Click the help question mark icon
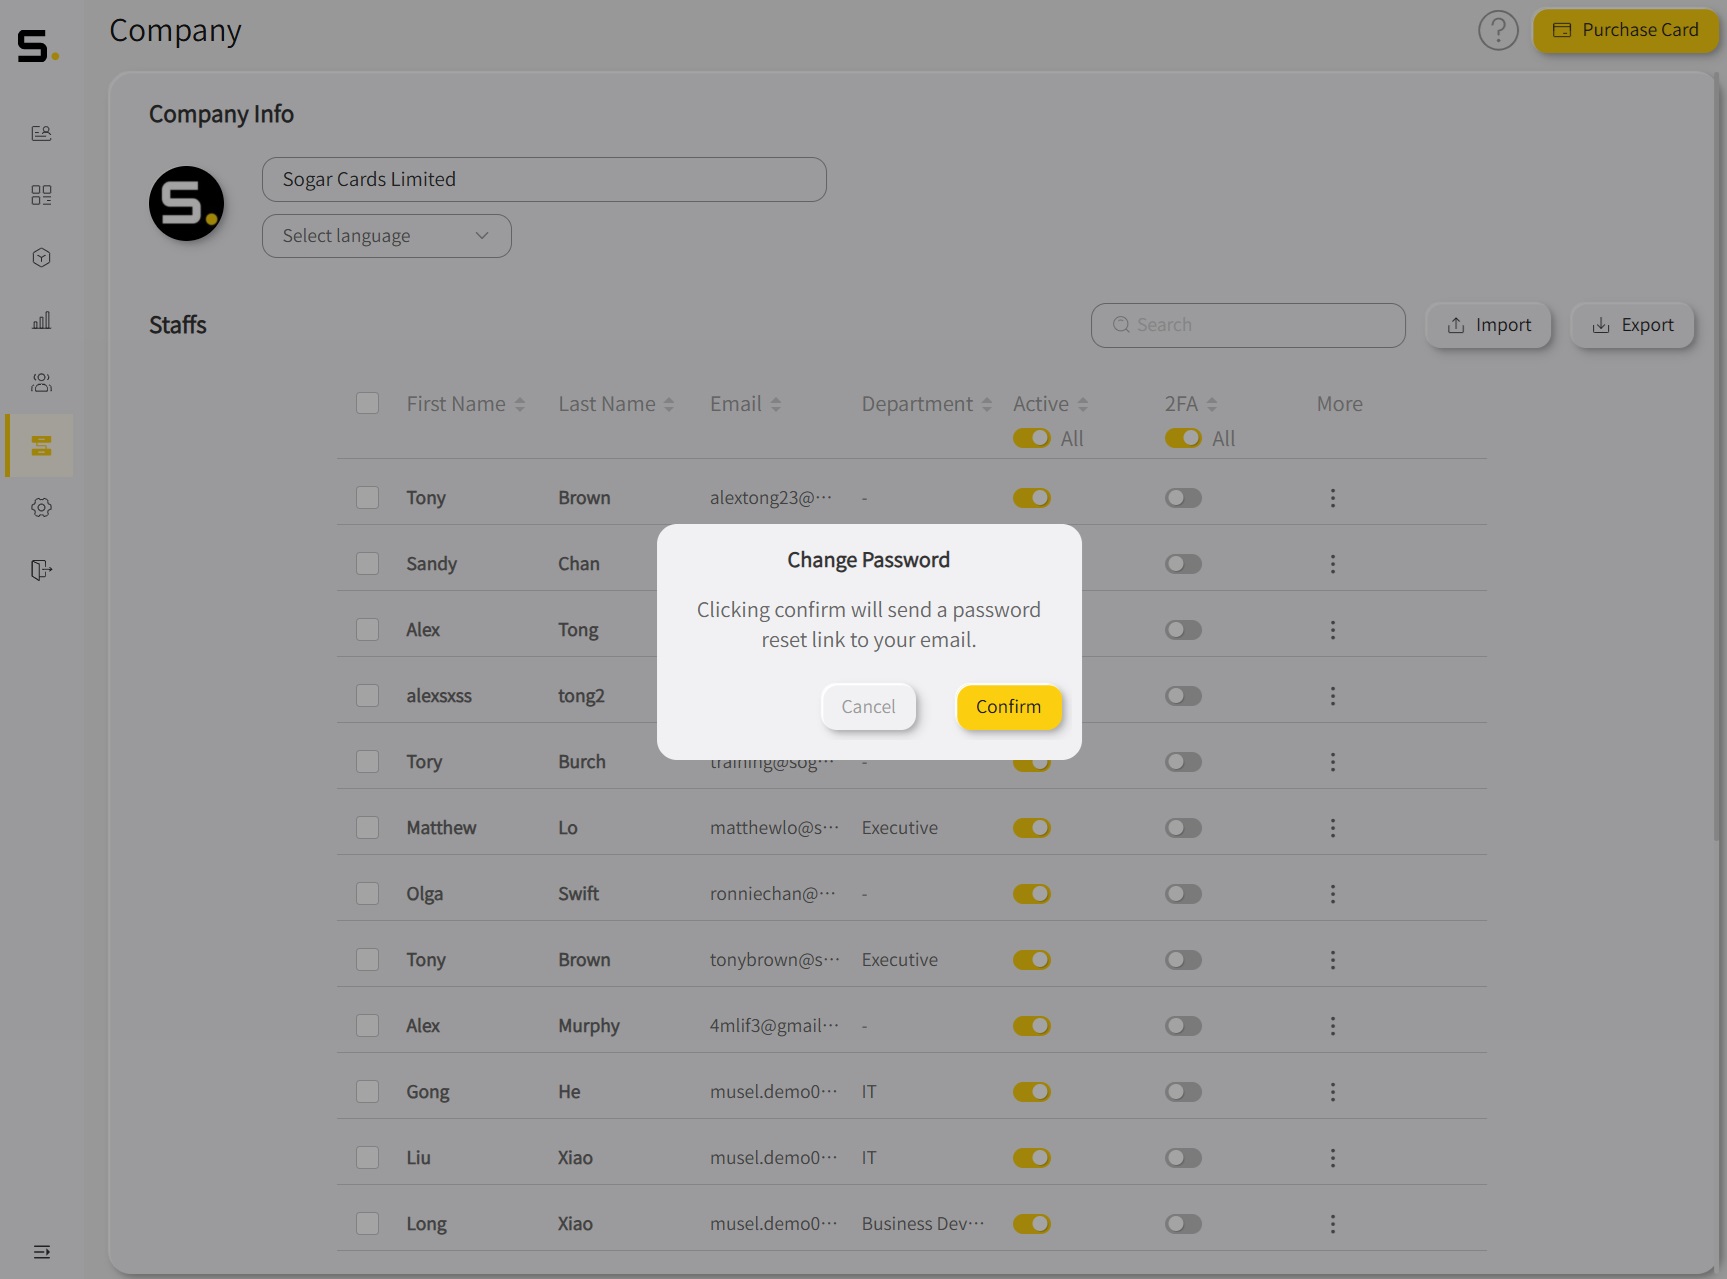This screenshot has height=1279, width=1727. [1497, 31]
